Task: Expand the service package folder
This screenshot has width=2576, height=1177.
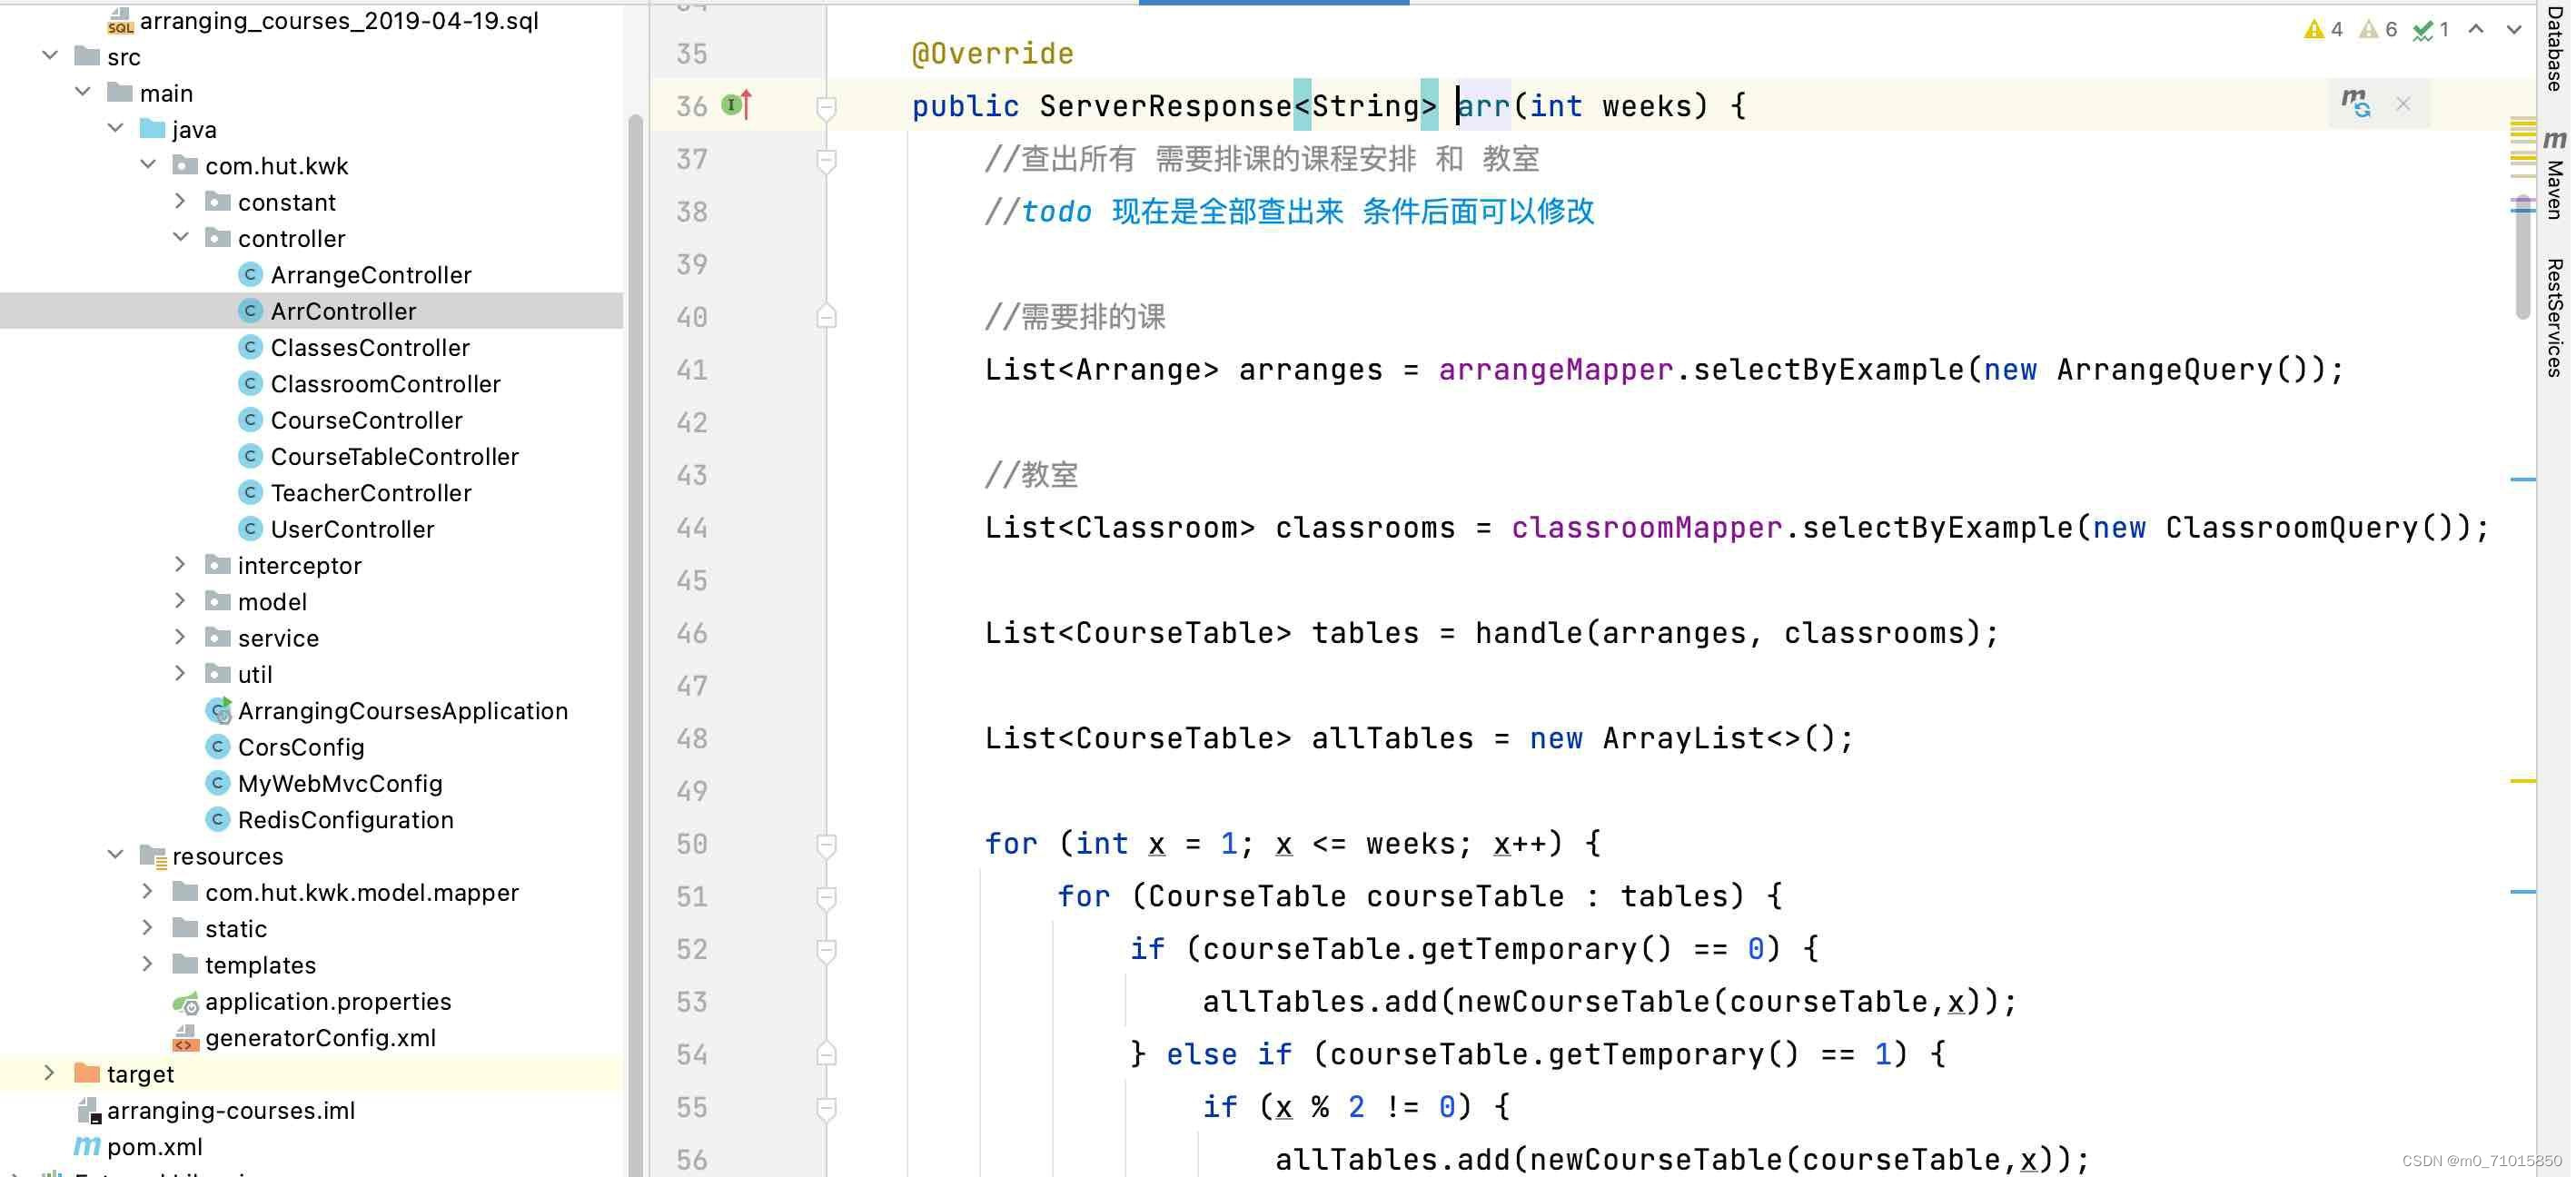Action: [x=181, y=638]
